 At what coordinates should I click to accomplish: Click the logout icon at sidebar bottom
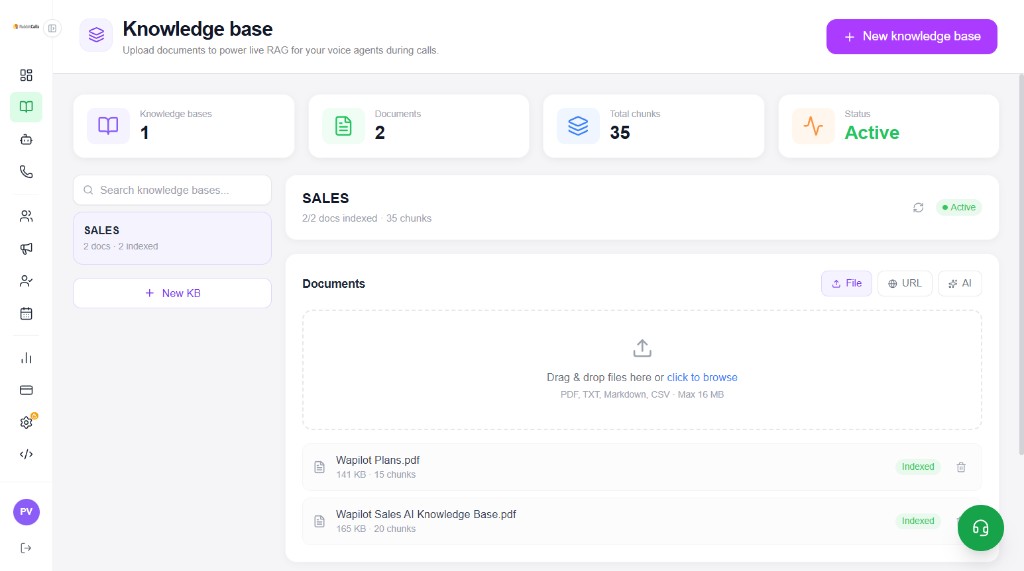pos(26,548)
